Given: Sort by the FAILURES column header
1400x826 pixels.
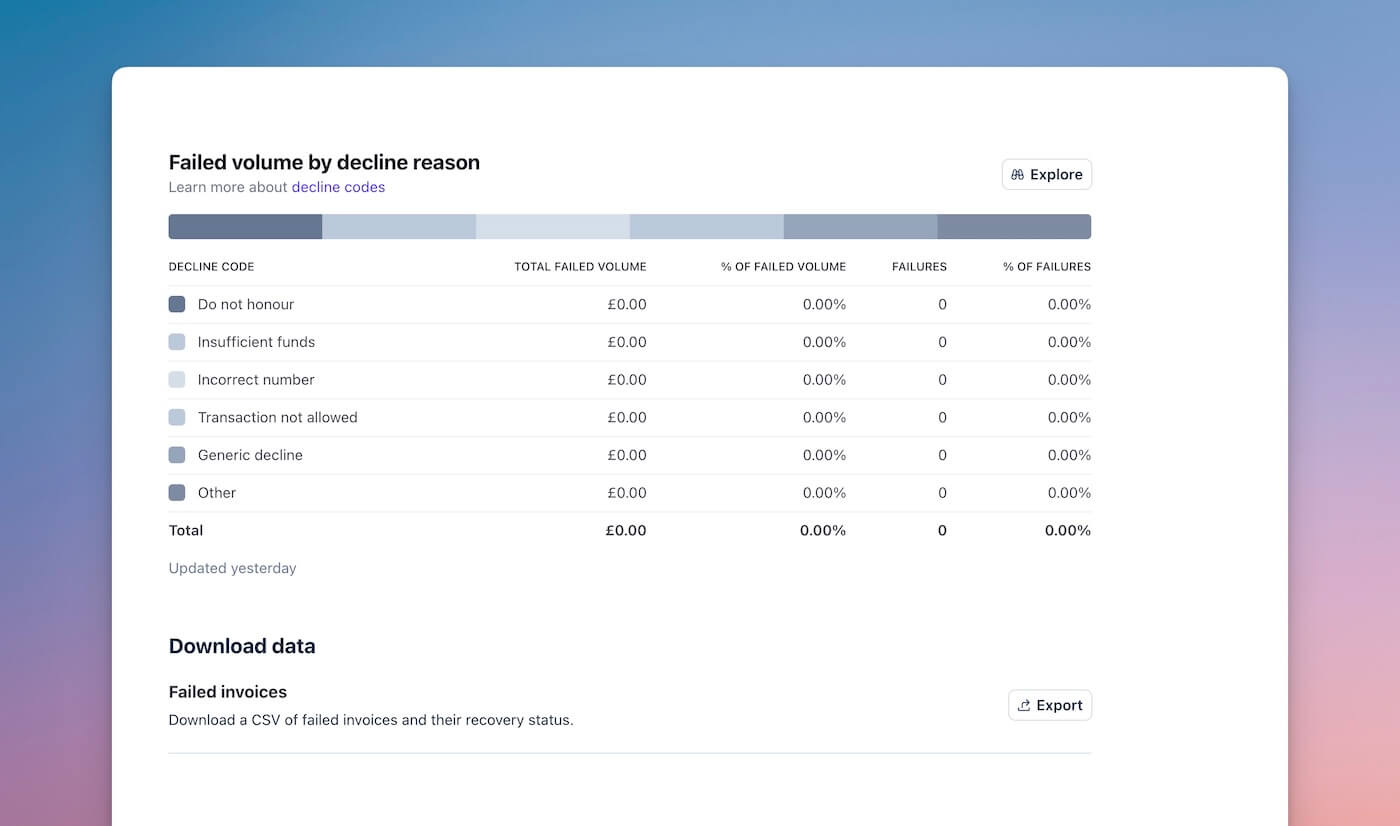Looking at the screenshot, I should [x=919, y=267].
